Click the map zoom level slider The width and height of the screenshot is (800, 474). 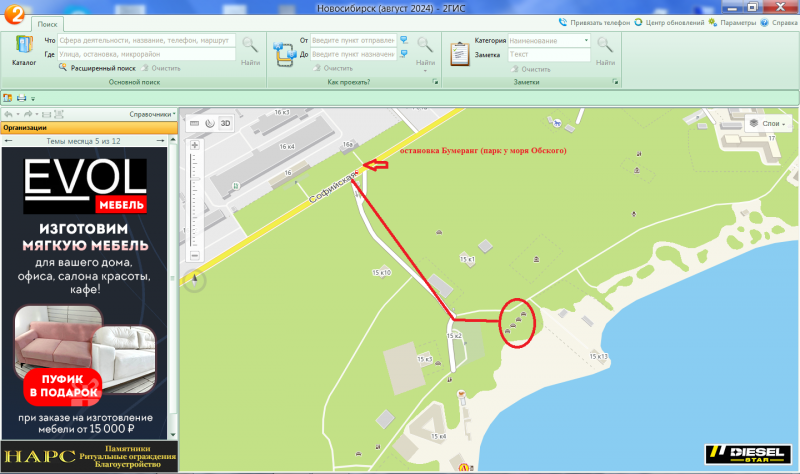tap(194, 200)
